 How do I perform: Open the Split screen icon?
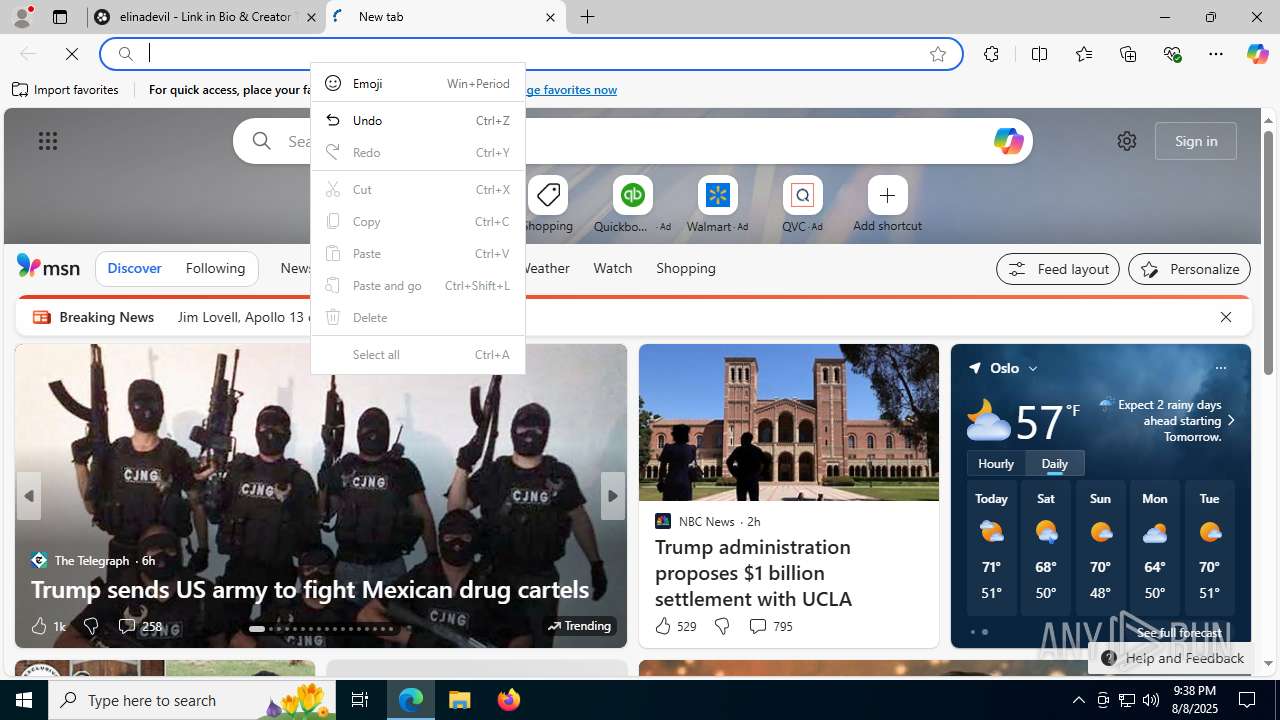click(1039, 54)
